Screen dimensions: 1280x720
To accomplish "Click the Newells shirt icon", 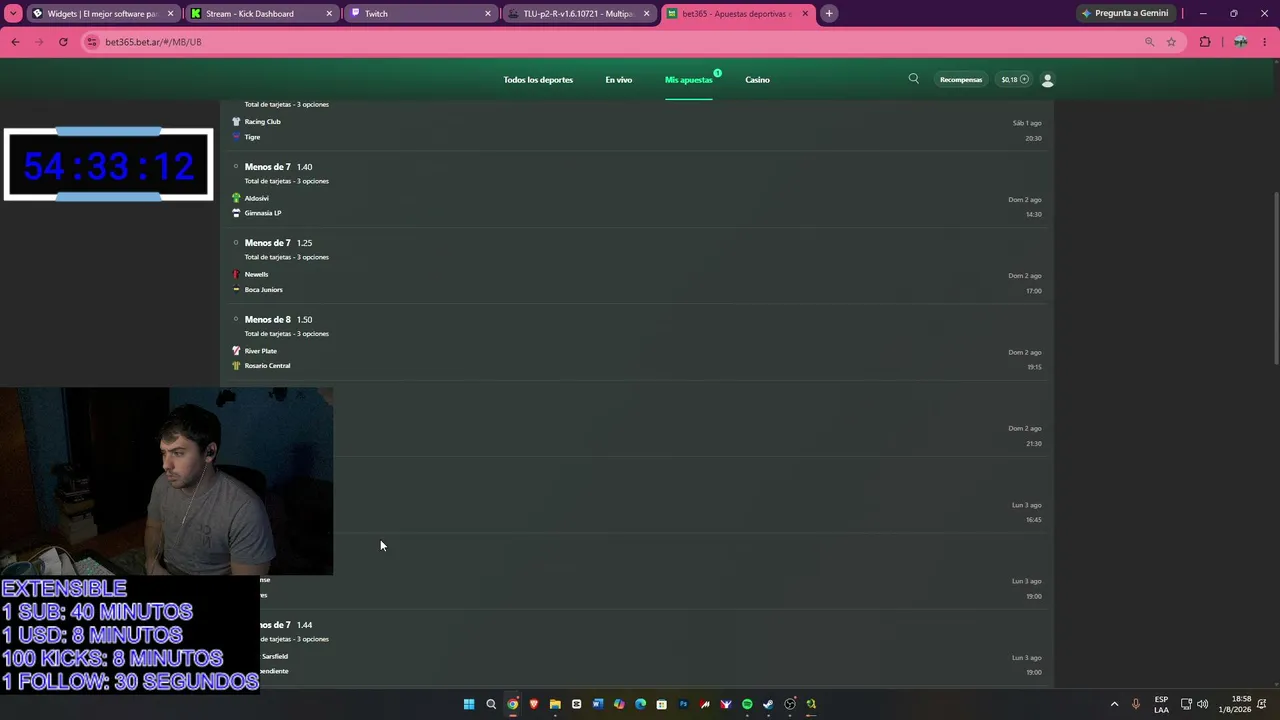I will 236,274.
